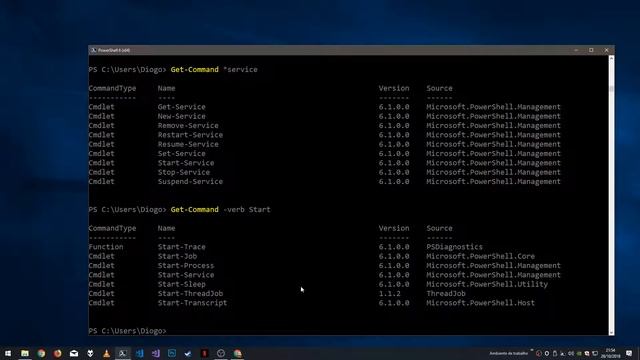Click the scrollbar down arrow in PowerShell

(611, 333)
